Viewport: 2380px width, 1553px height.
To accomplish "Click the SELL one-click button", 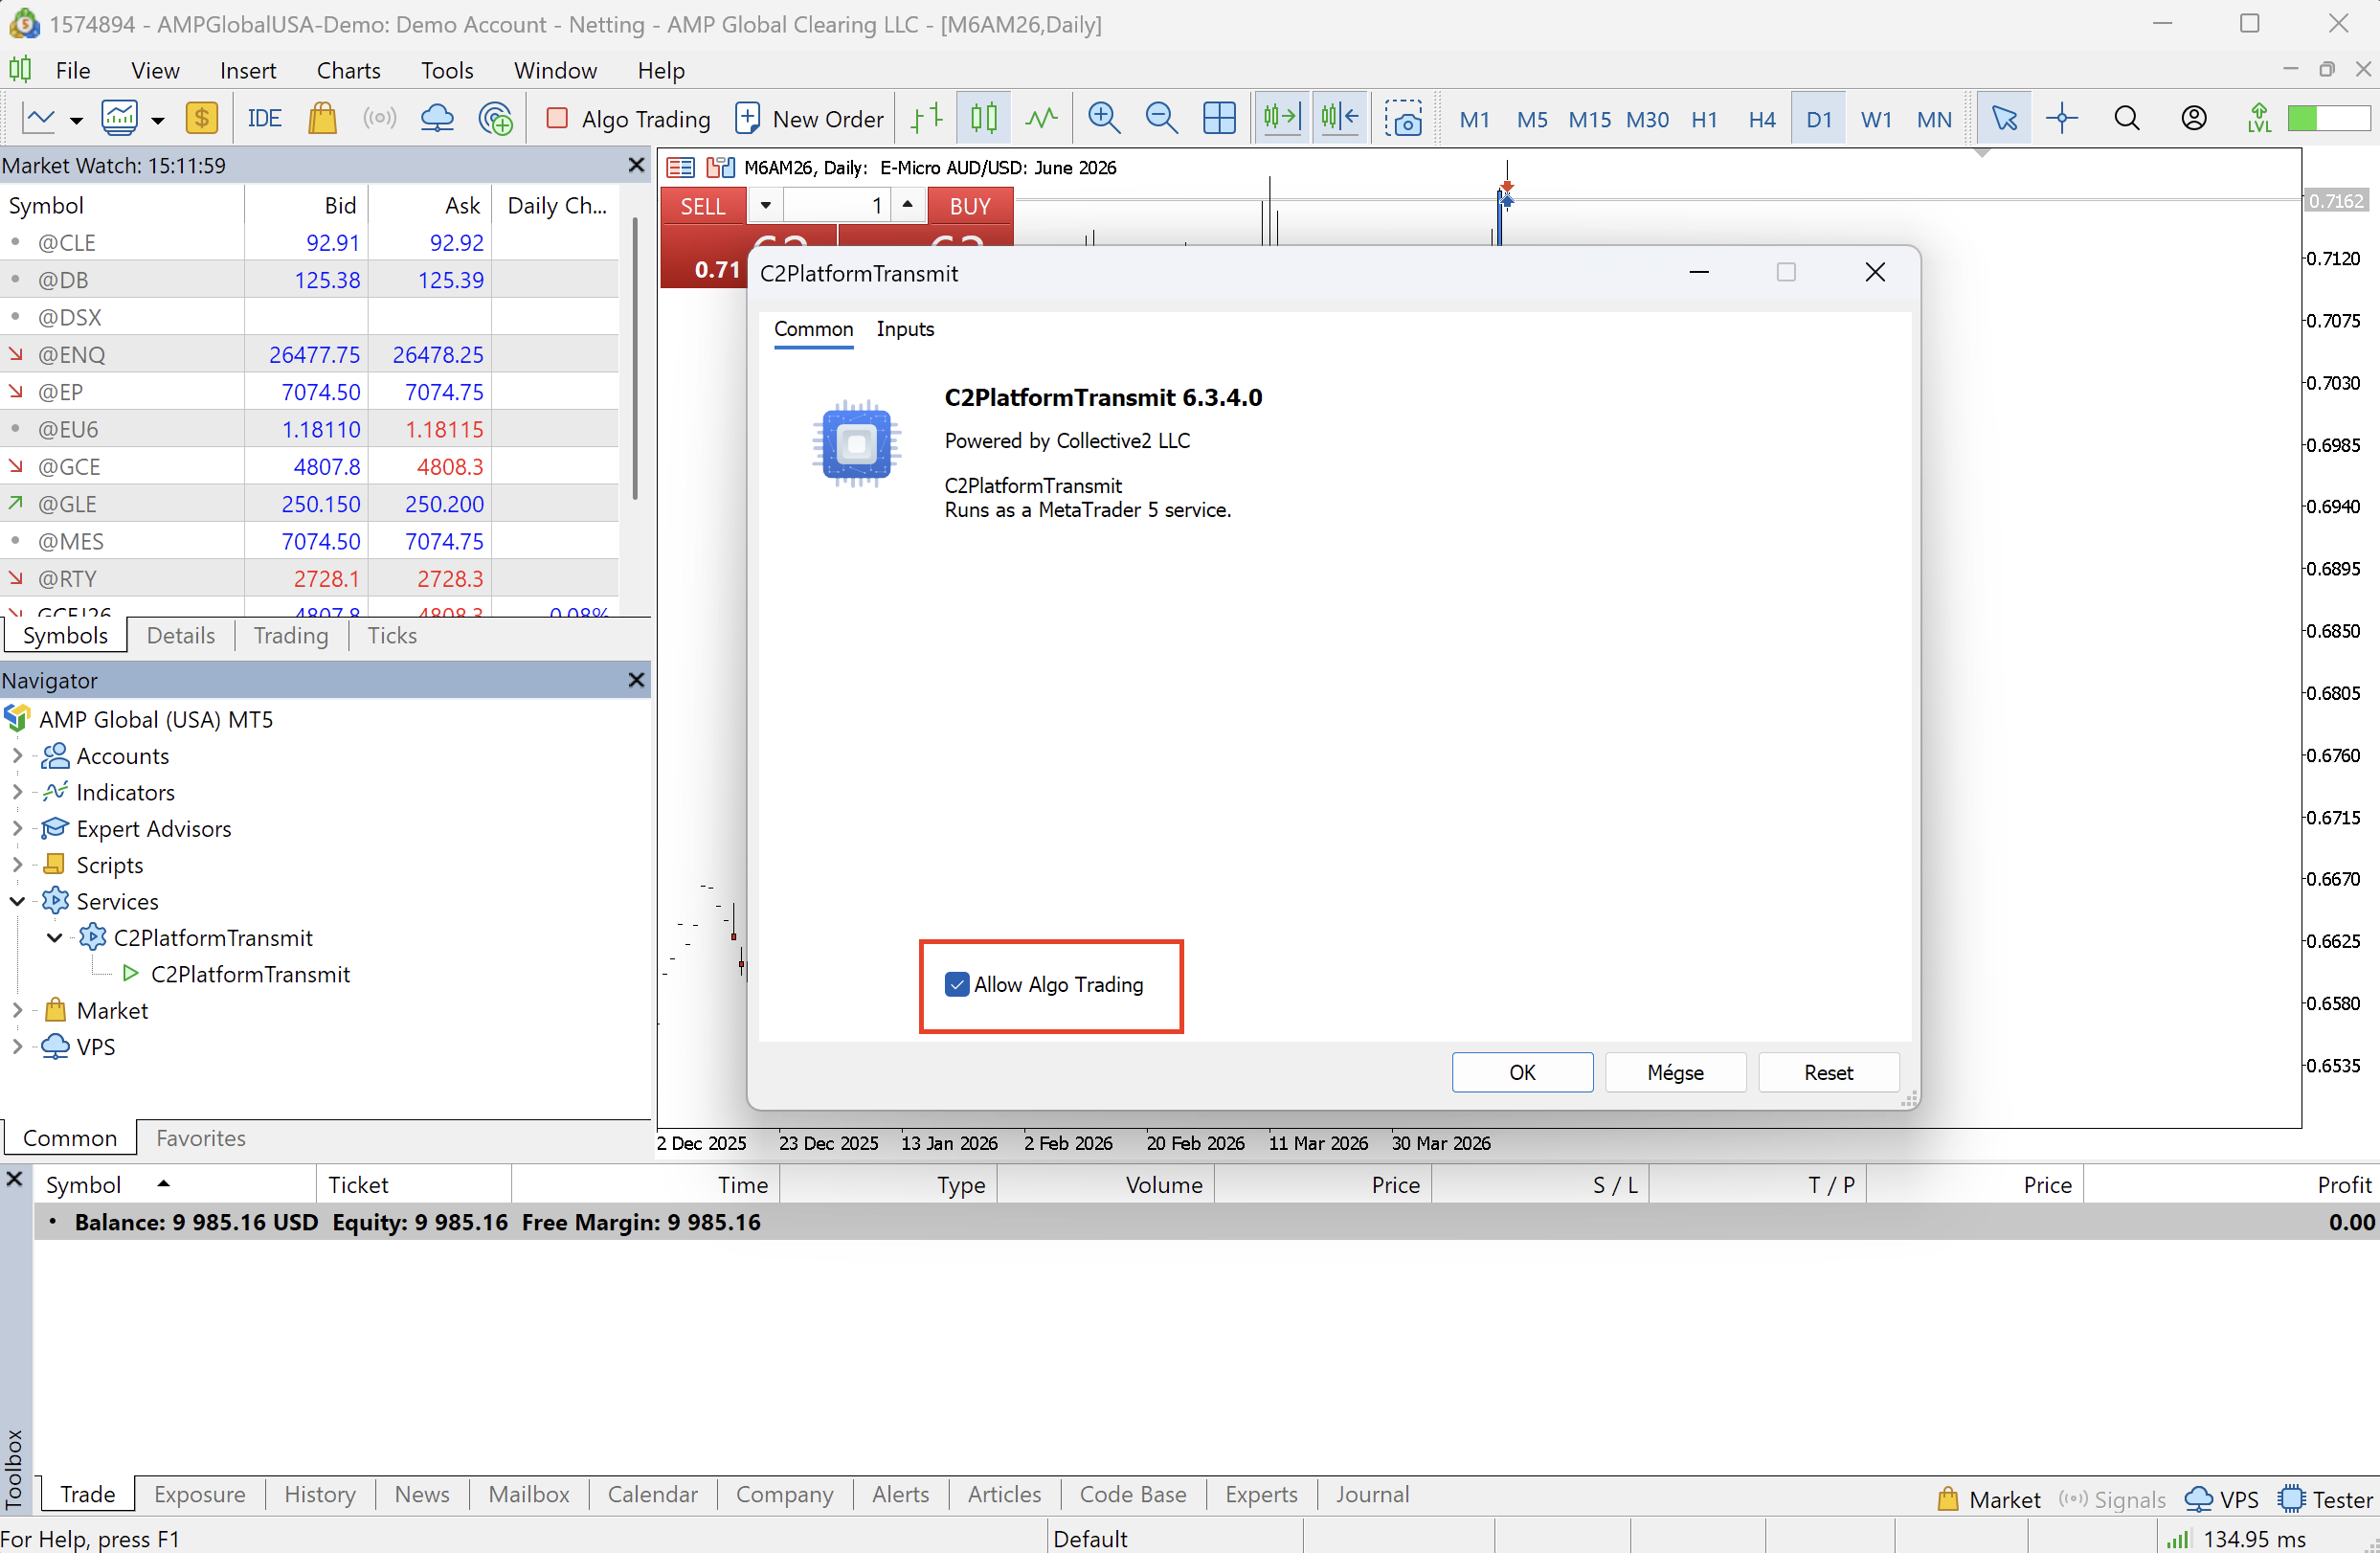I will pos(703,206).
